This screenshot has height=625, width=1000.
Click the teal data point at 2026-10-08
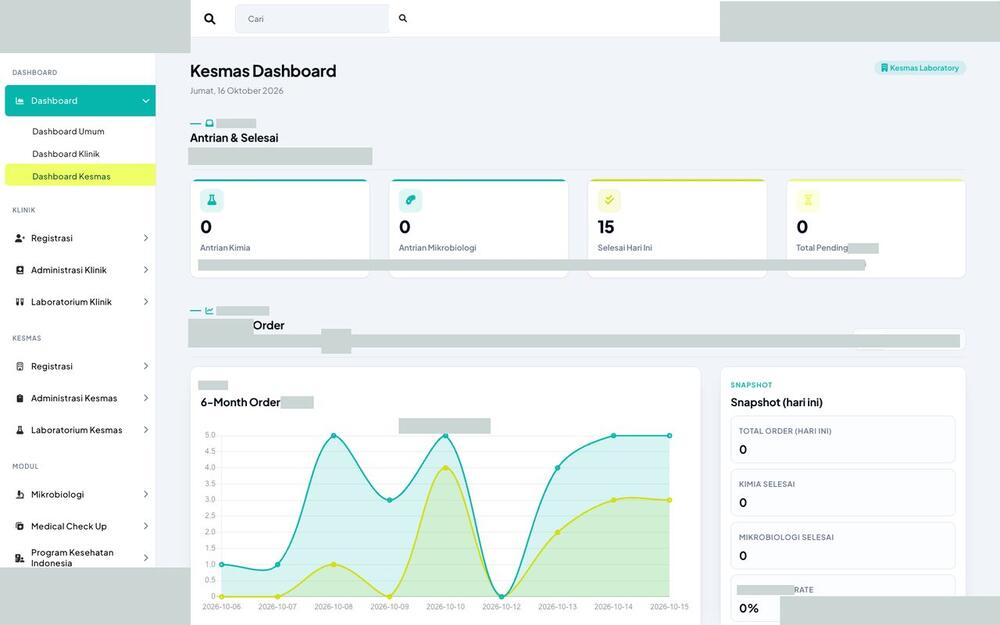[x=334, y=436]
